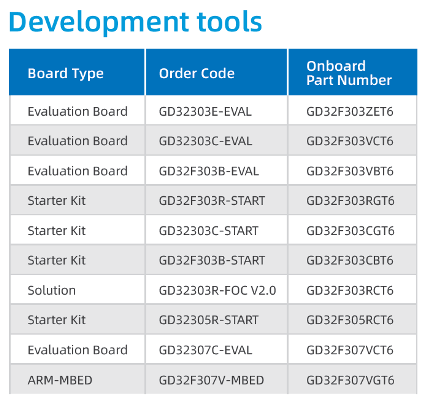The width and height of the screenshot is (432, 404).
Task: Click part number GD32F307VGT6
Action: click(x=350, y=380)
